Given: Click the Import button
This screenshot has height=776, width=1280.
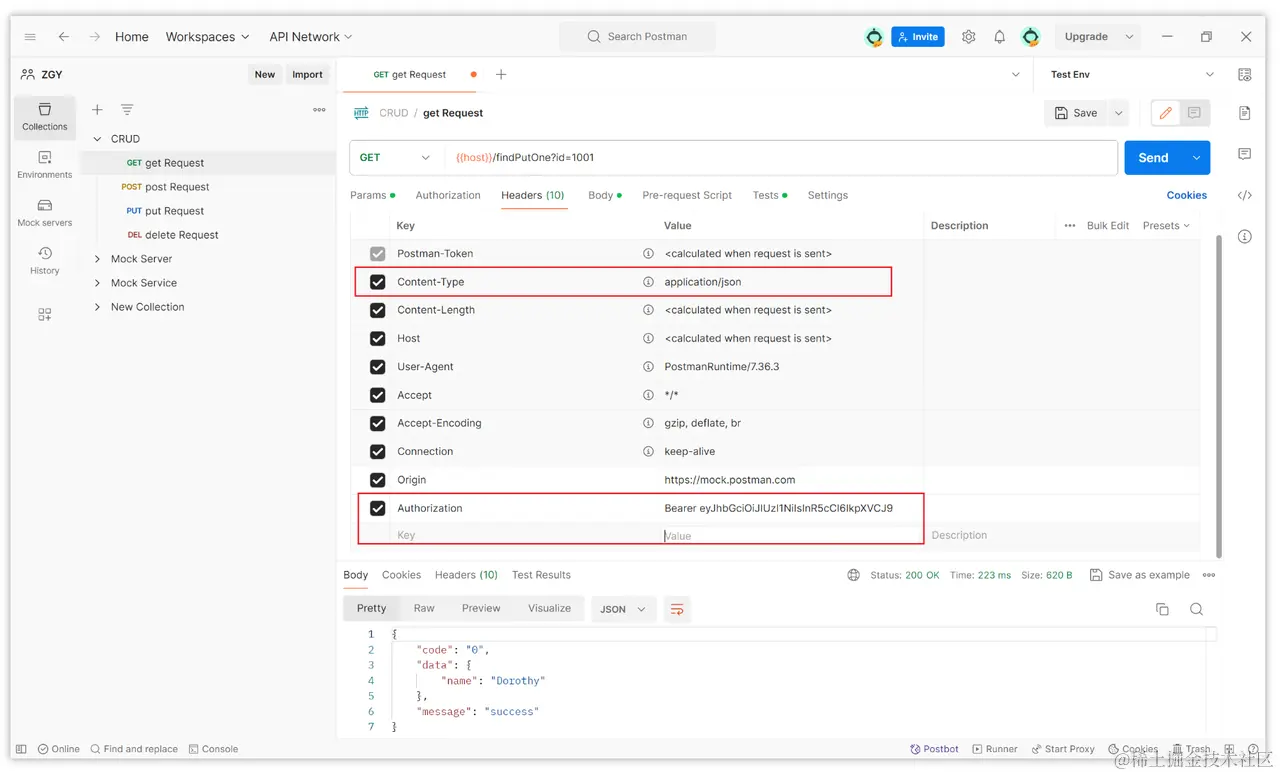Looking at the screenshot, I should 307,74.
